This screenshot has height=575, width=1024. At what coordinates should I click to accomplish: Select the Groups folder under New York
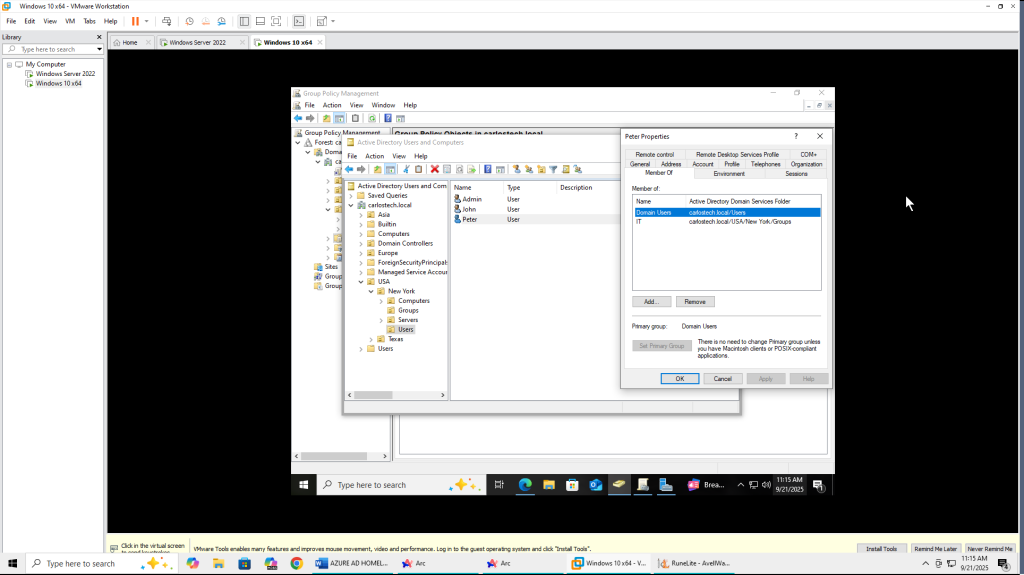coord(408,310)
